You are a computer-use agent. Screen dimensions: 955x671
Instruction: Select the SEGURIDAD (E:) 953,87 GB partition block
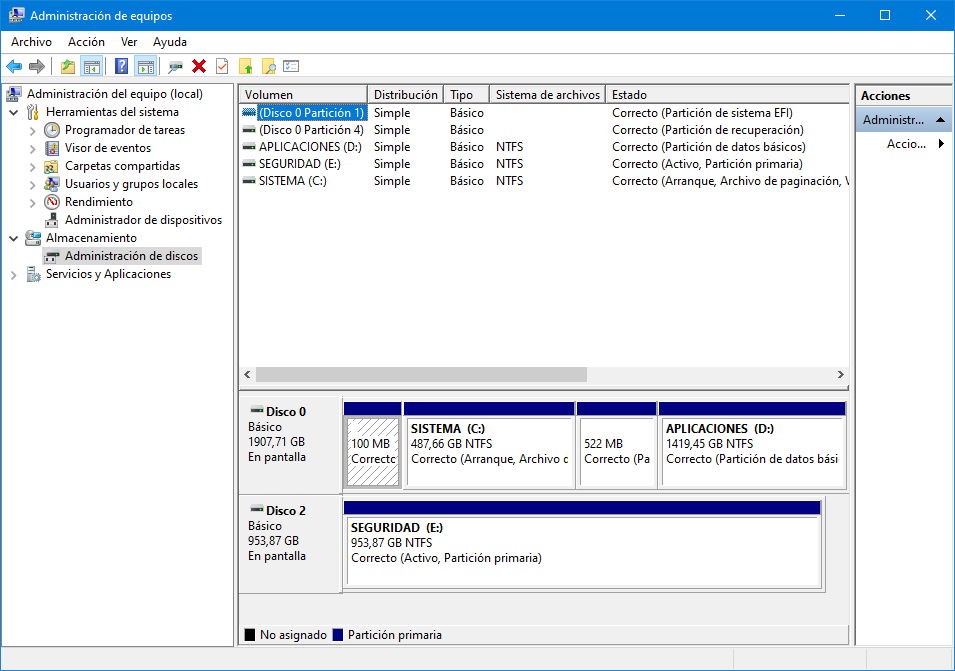click(x=583, y=551)
